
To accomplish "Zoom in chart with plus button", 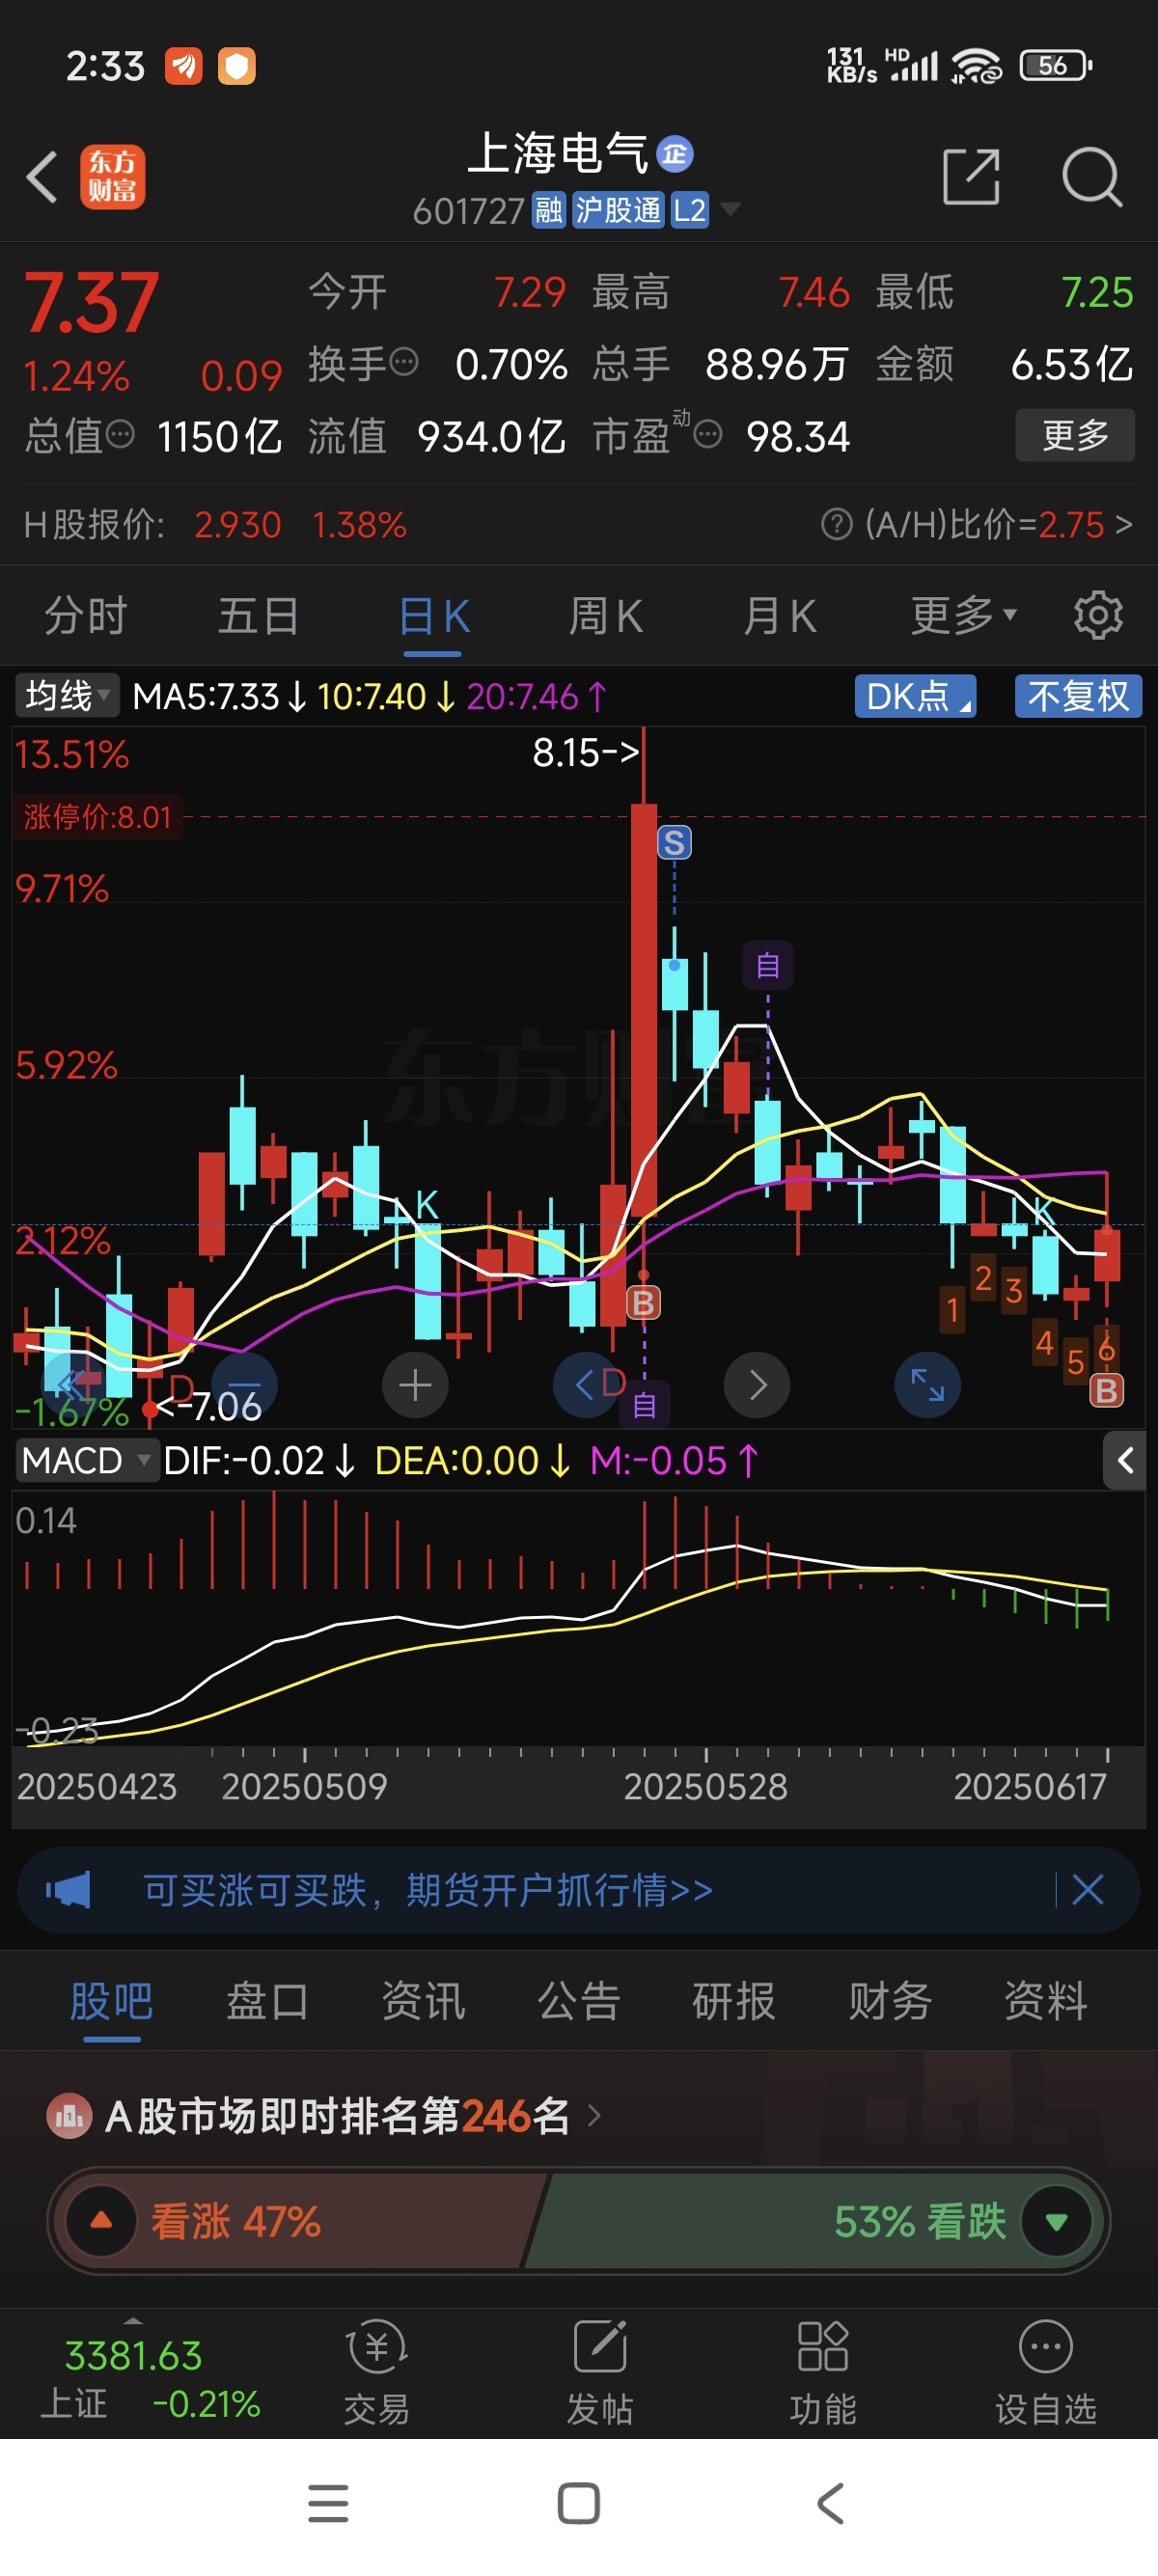I will click(415, 1385).
